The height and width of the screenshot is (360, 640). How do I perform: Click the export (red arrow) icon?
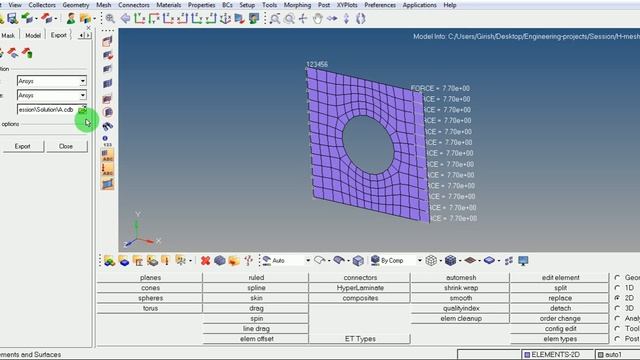[x=47, y=18]
